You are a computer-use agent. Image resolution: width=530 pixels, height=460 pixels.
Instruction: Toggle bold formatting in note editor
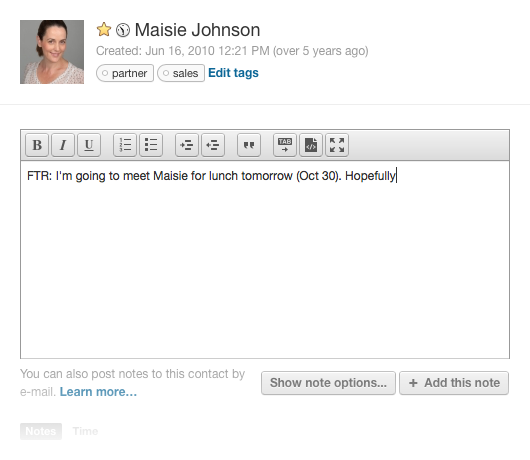pyautogui.click(x=37, y=145)
